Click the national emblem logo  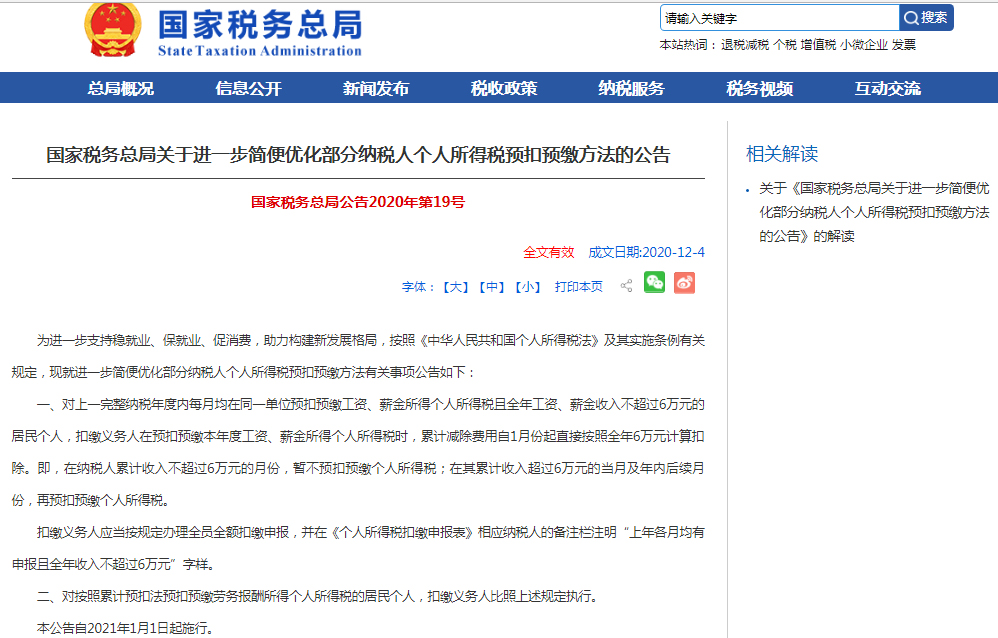(113, 30)
